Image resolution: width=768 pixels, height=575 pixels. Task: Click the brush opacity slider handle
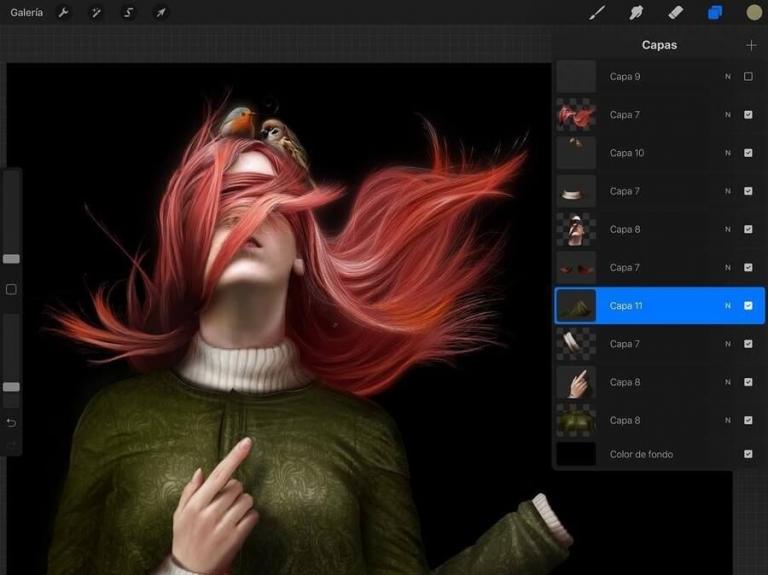point(11,387)
